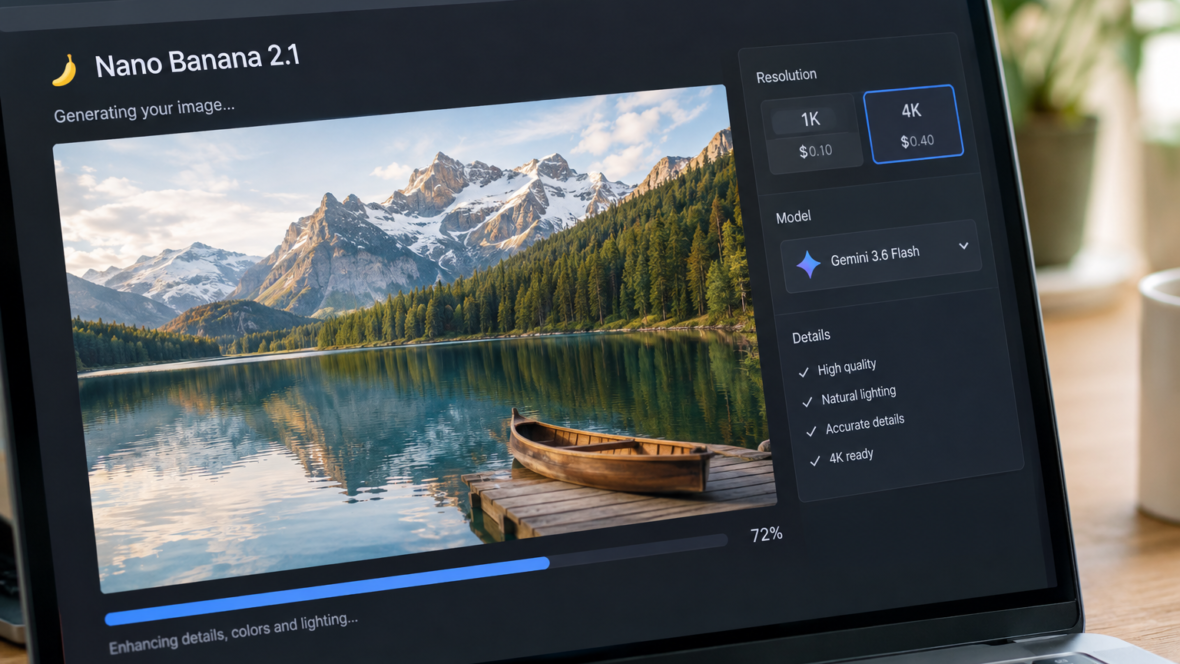Viewport: 1180px width, 664px height.
Task: Click the "Enhancing details, colors and lighting..." text
Action: tap(233, 634)
